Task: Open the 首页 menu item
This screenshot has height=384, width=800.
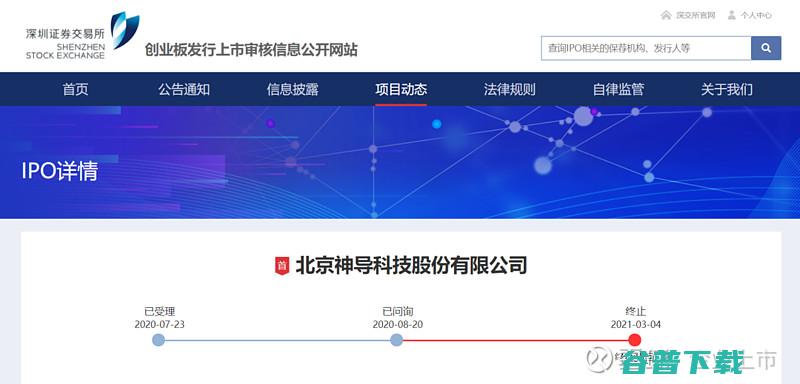Action: [x=76, y=89]
